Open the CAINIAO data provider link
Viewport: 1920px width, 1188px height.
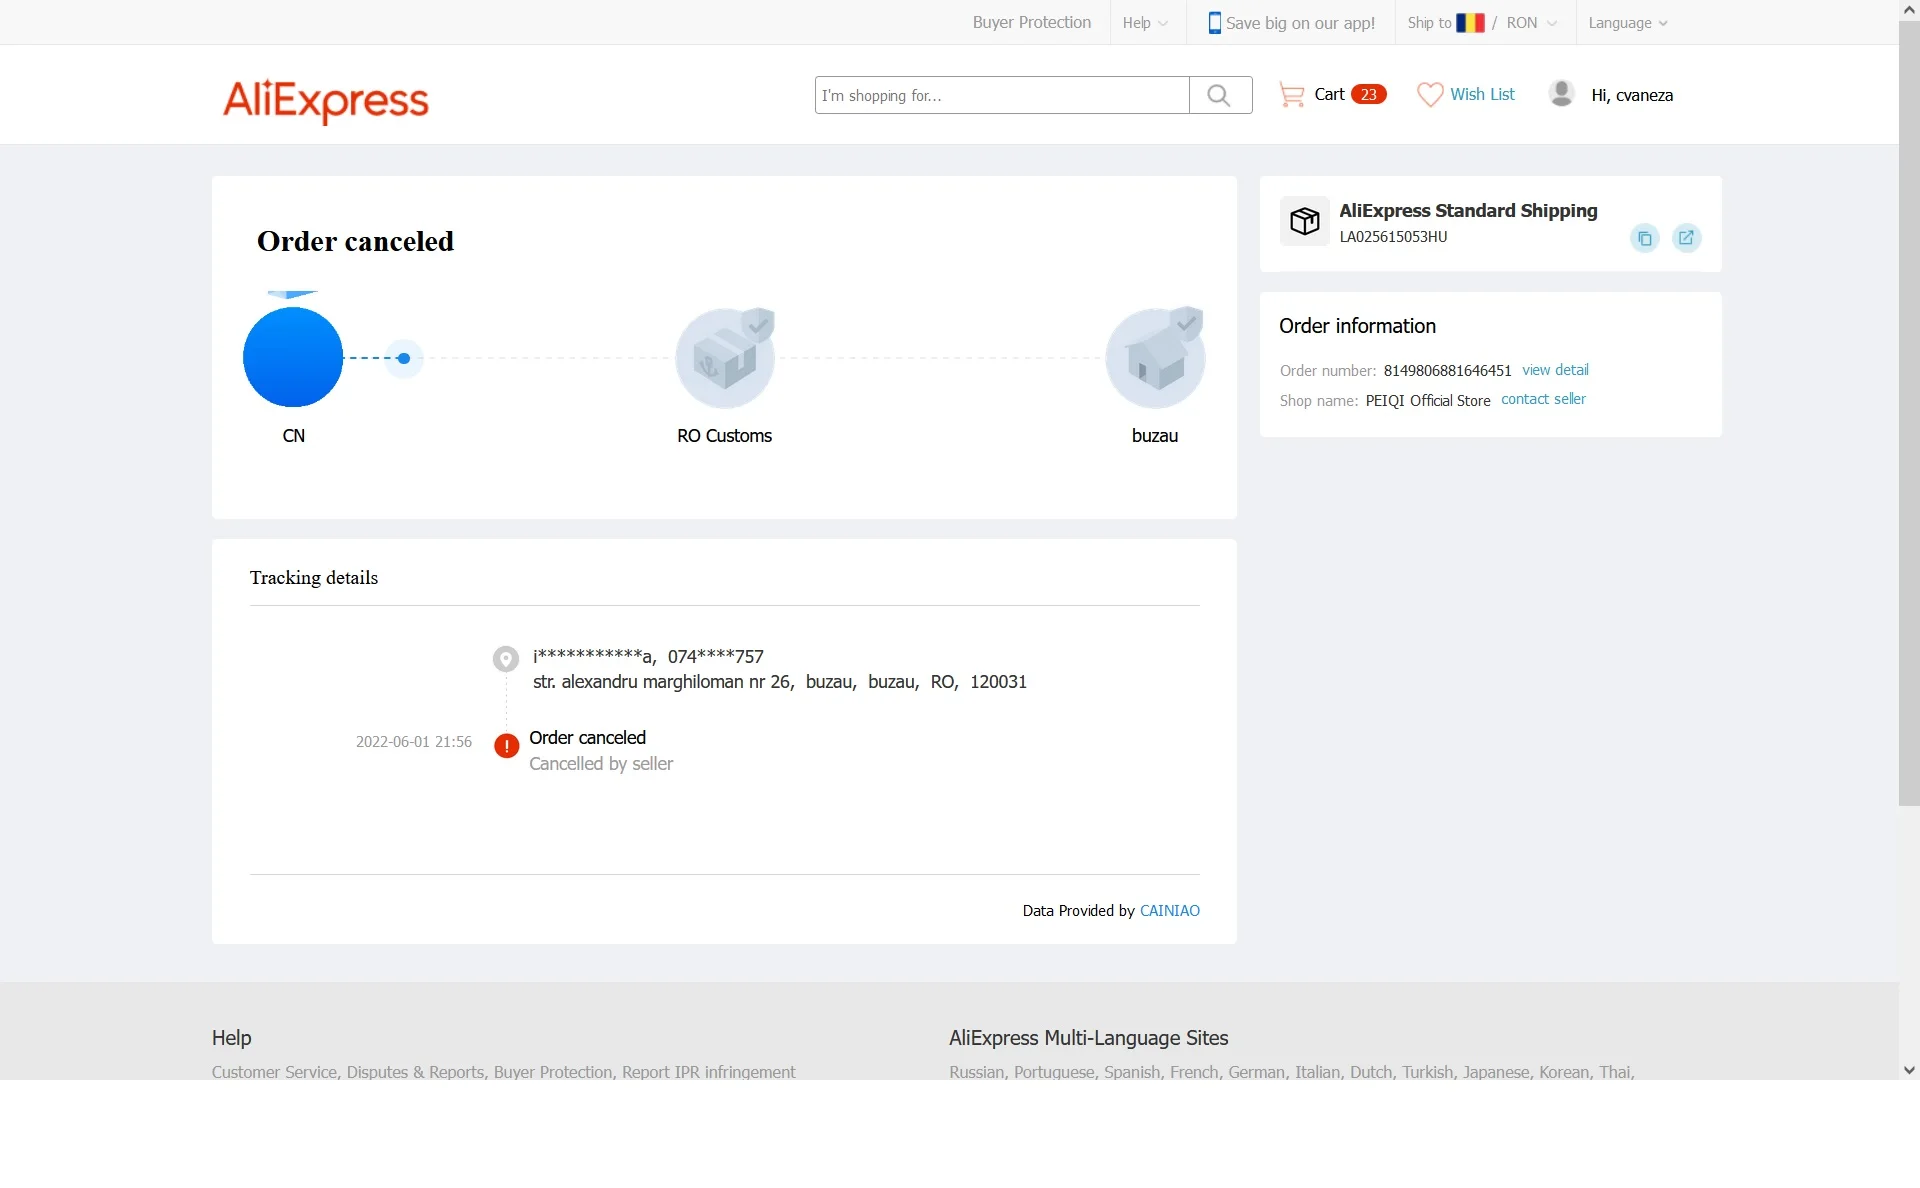click(x=1169, y=911)
